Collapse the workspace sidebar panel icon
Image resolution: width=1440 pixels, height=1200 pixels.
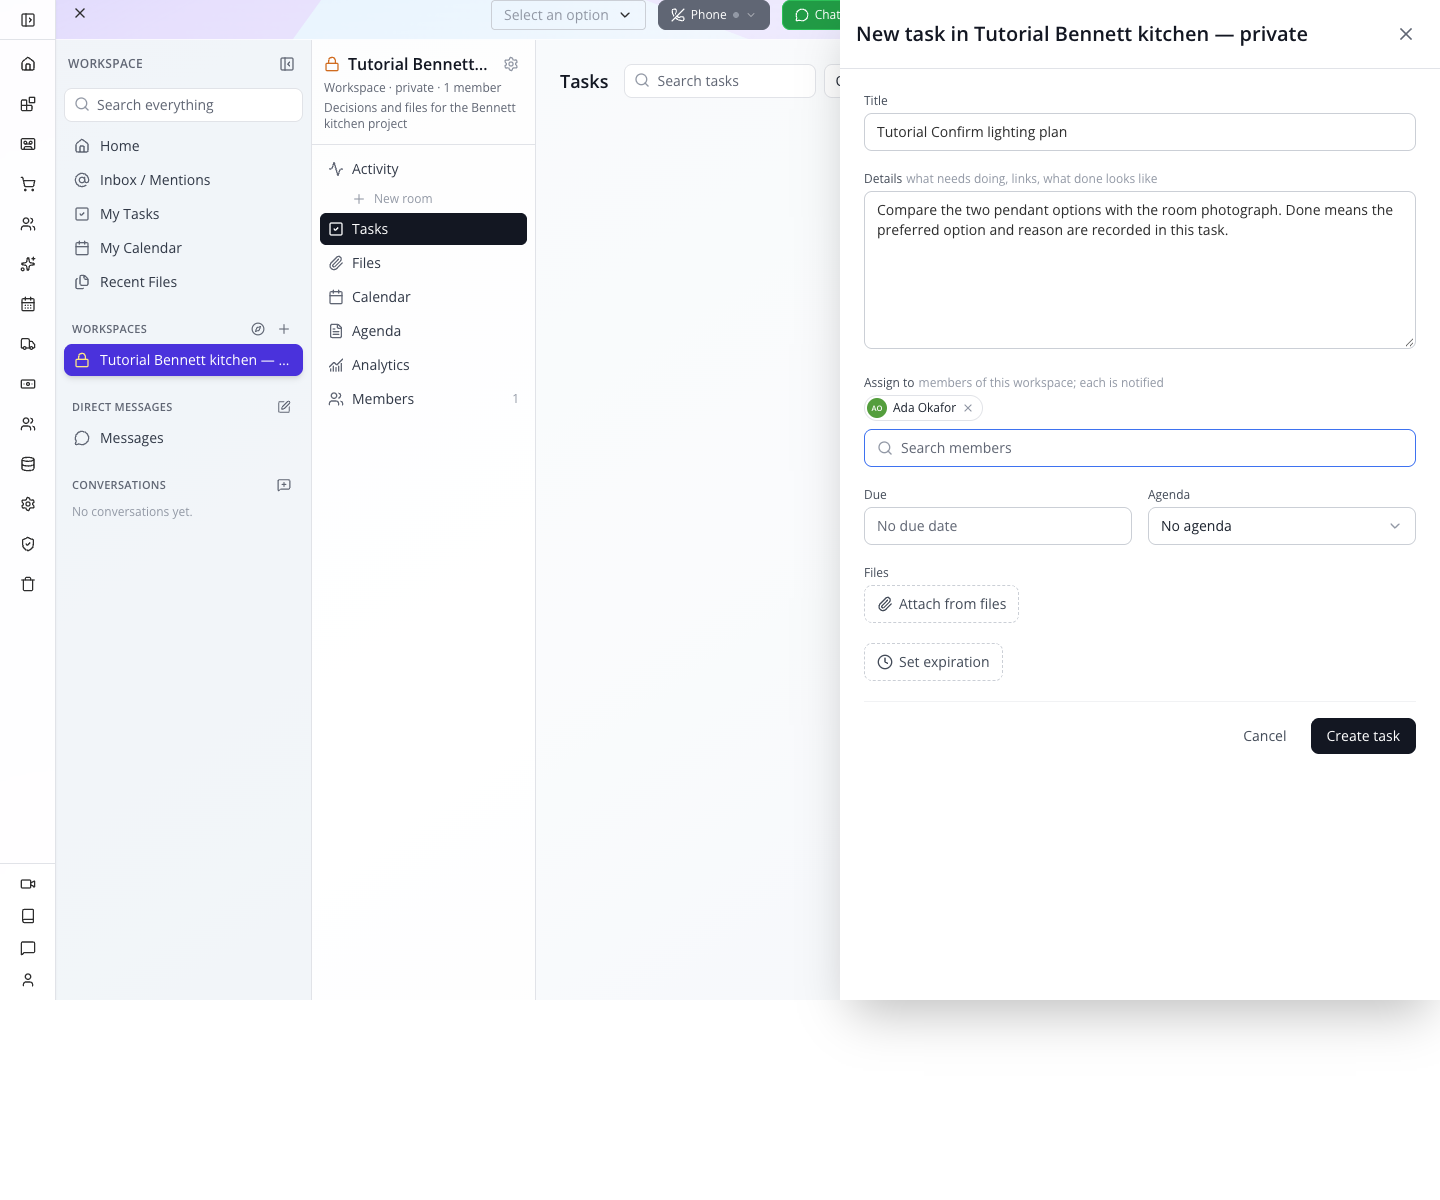pyautogui.click(x=287, y=64)
